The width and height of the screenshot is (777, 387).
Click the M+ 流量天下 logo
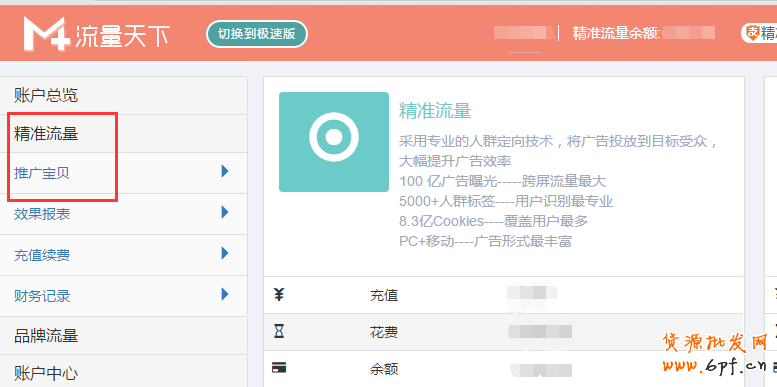[97, 34]
